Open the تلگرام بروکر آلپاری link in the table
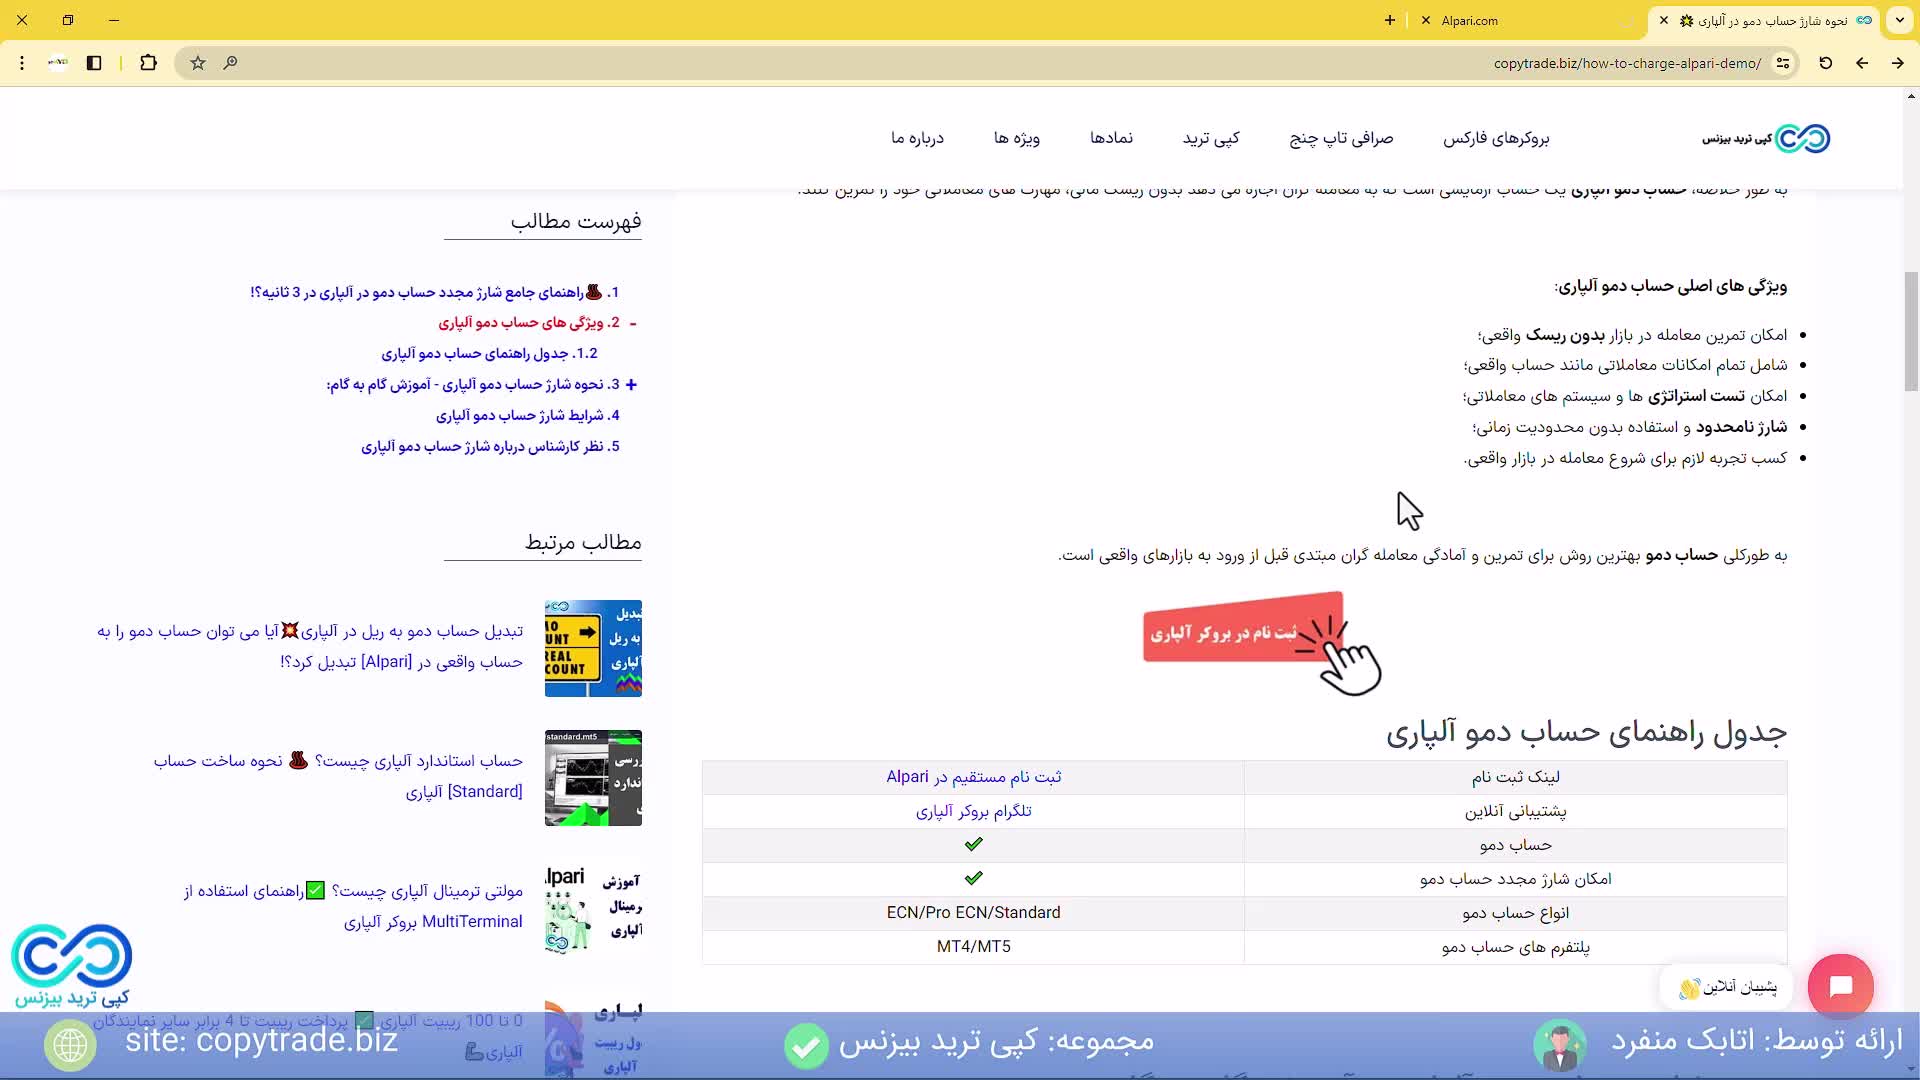The width and height of the screenshot is (1920, 1080). 973,811
